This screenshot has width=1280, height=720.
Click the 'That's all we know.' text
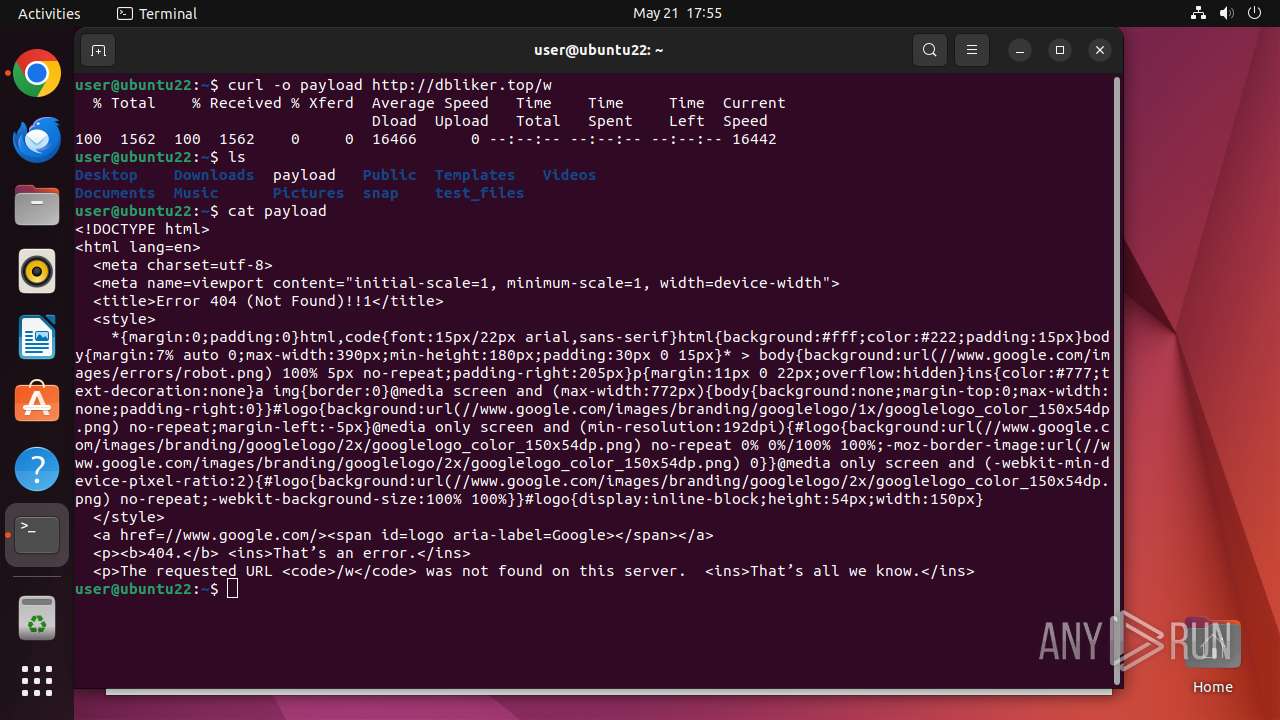point(835,571)
